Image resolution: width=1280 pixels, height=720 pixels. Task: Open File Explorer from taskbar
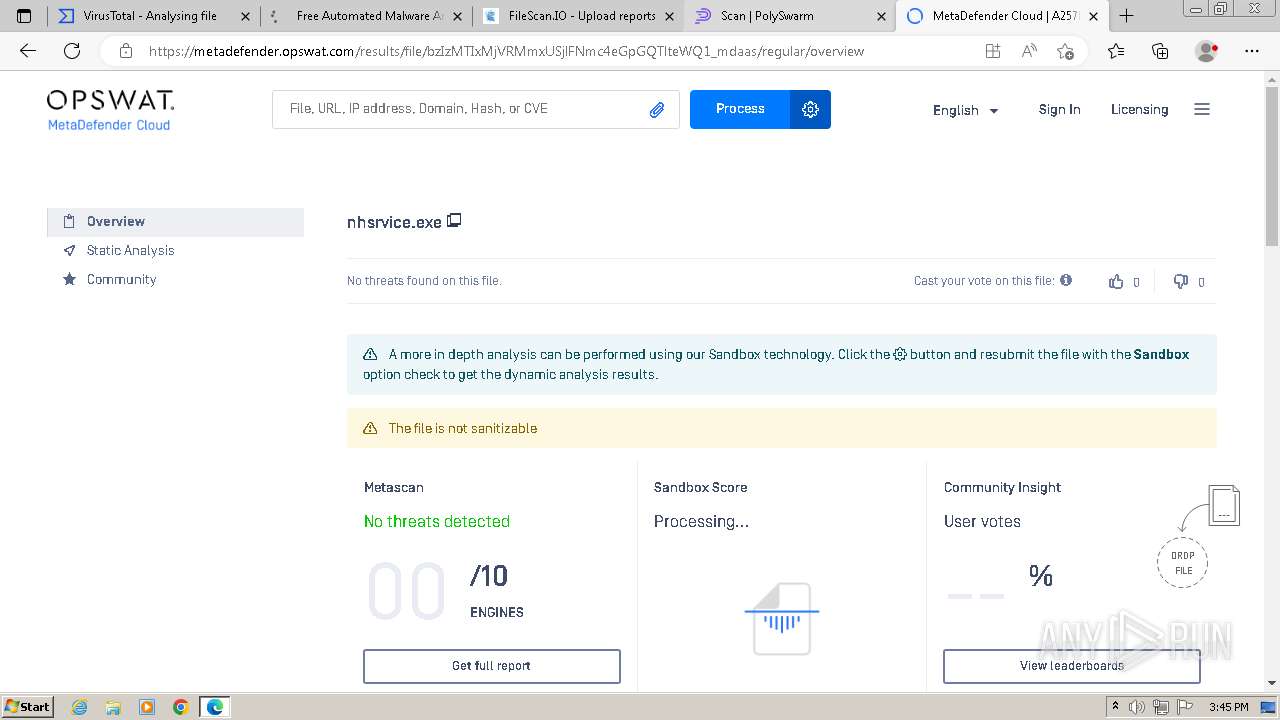click(x=113, y=707)
